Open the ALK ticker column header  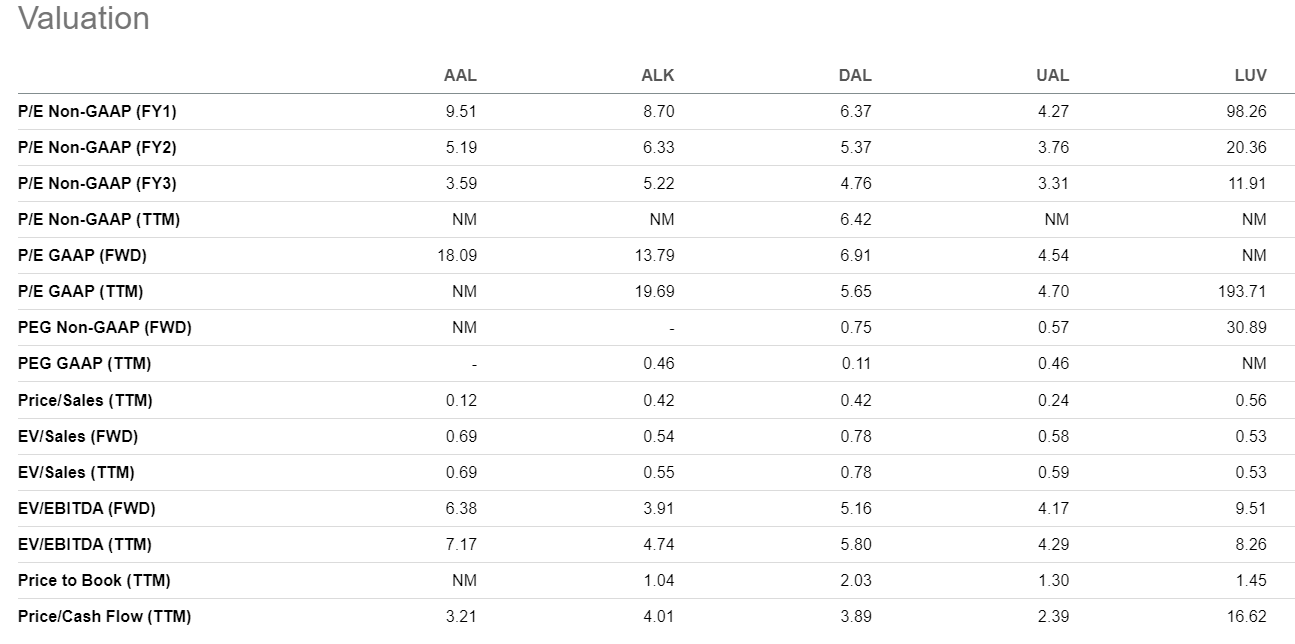(657, 75)
